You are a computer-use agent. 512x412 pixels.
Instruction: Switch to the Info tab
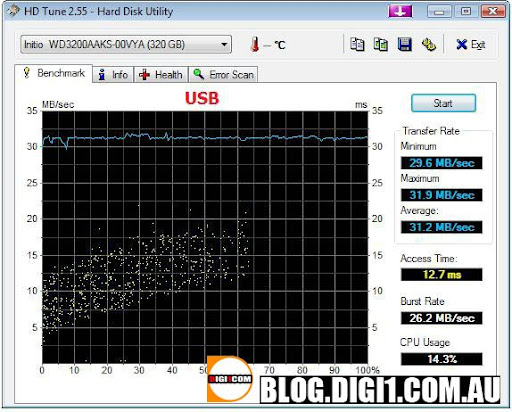113,74
